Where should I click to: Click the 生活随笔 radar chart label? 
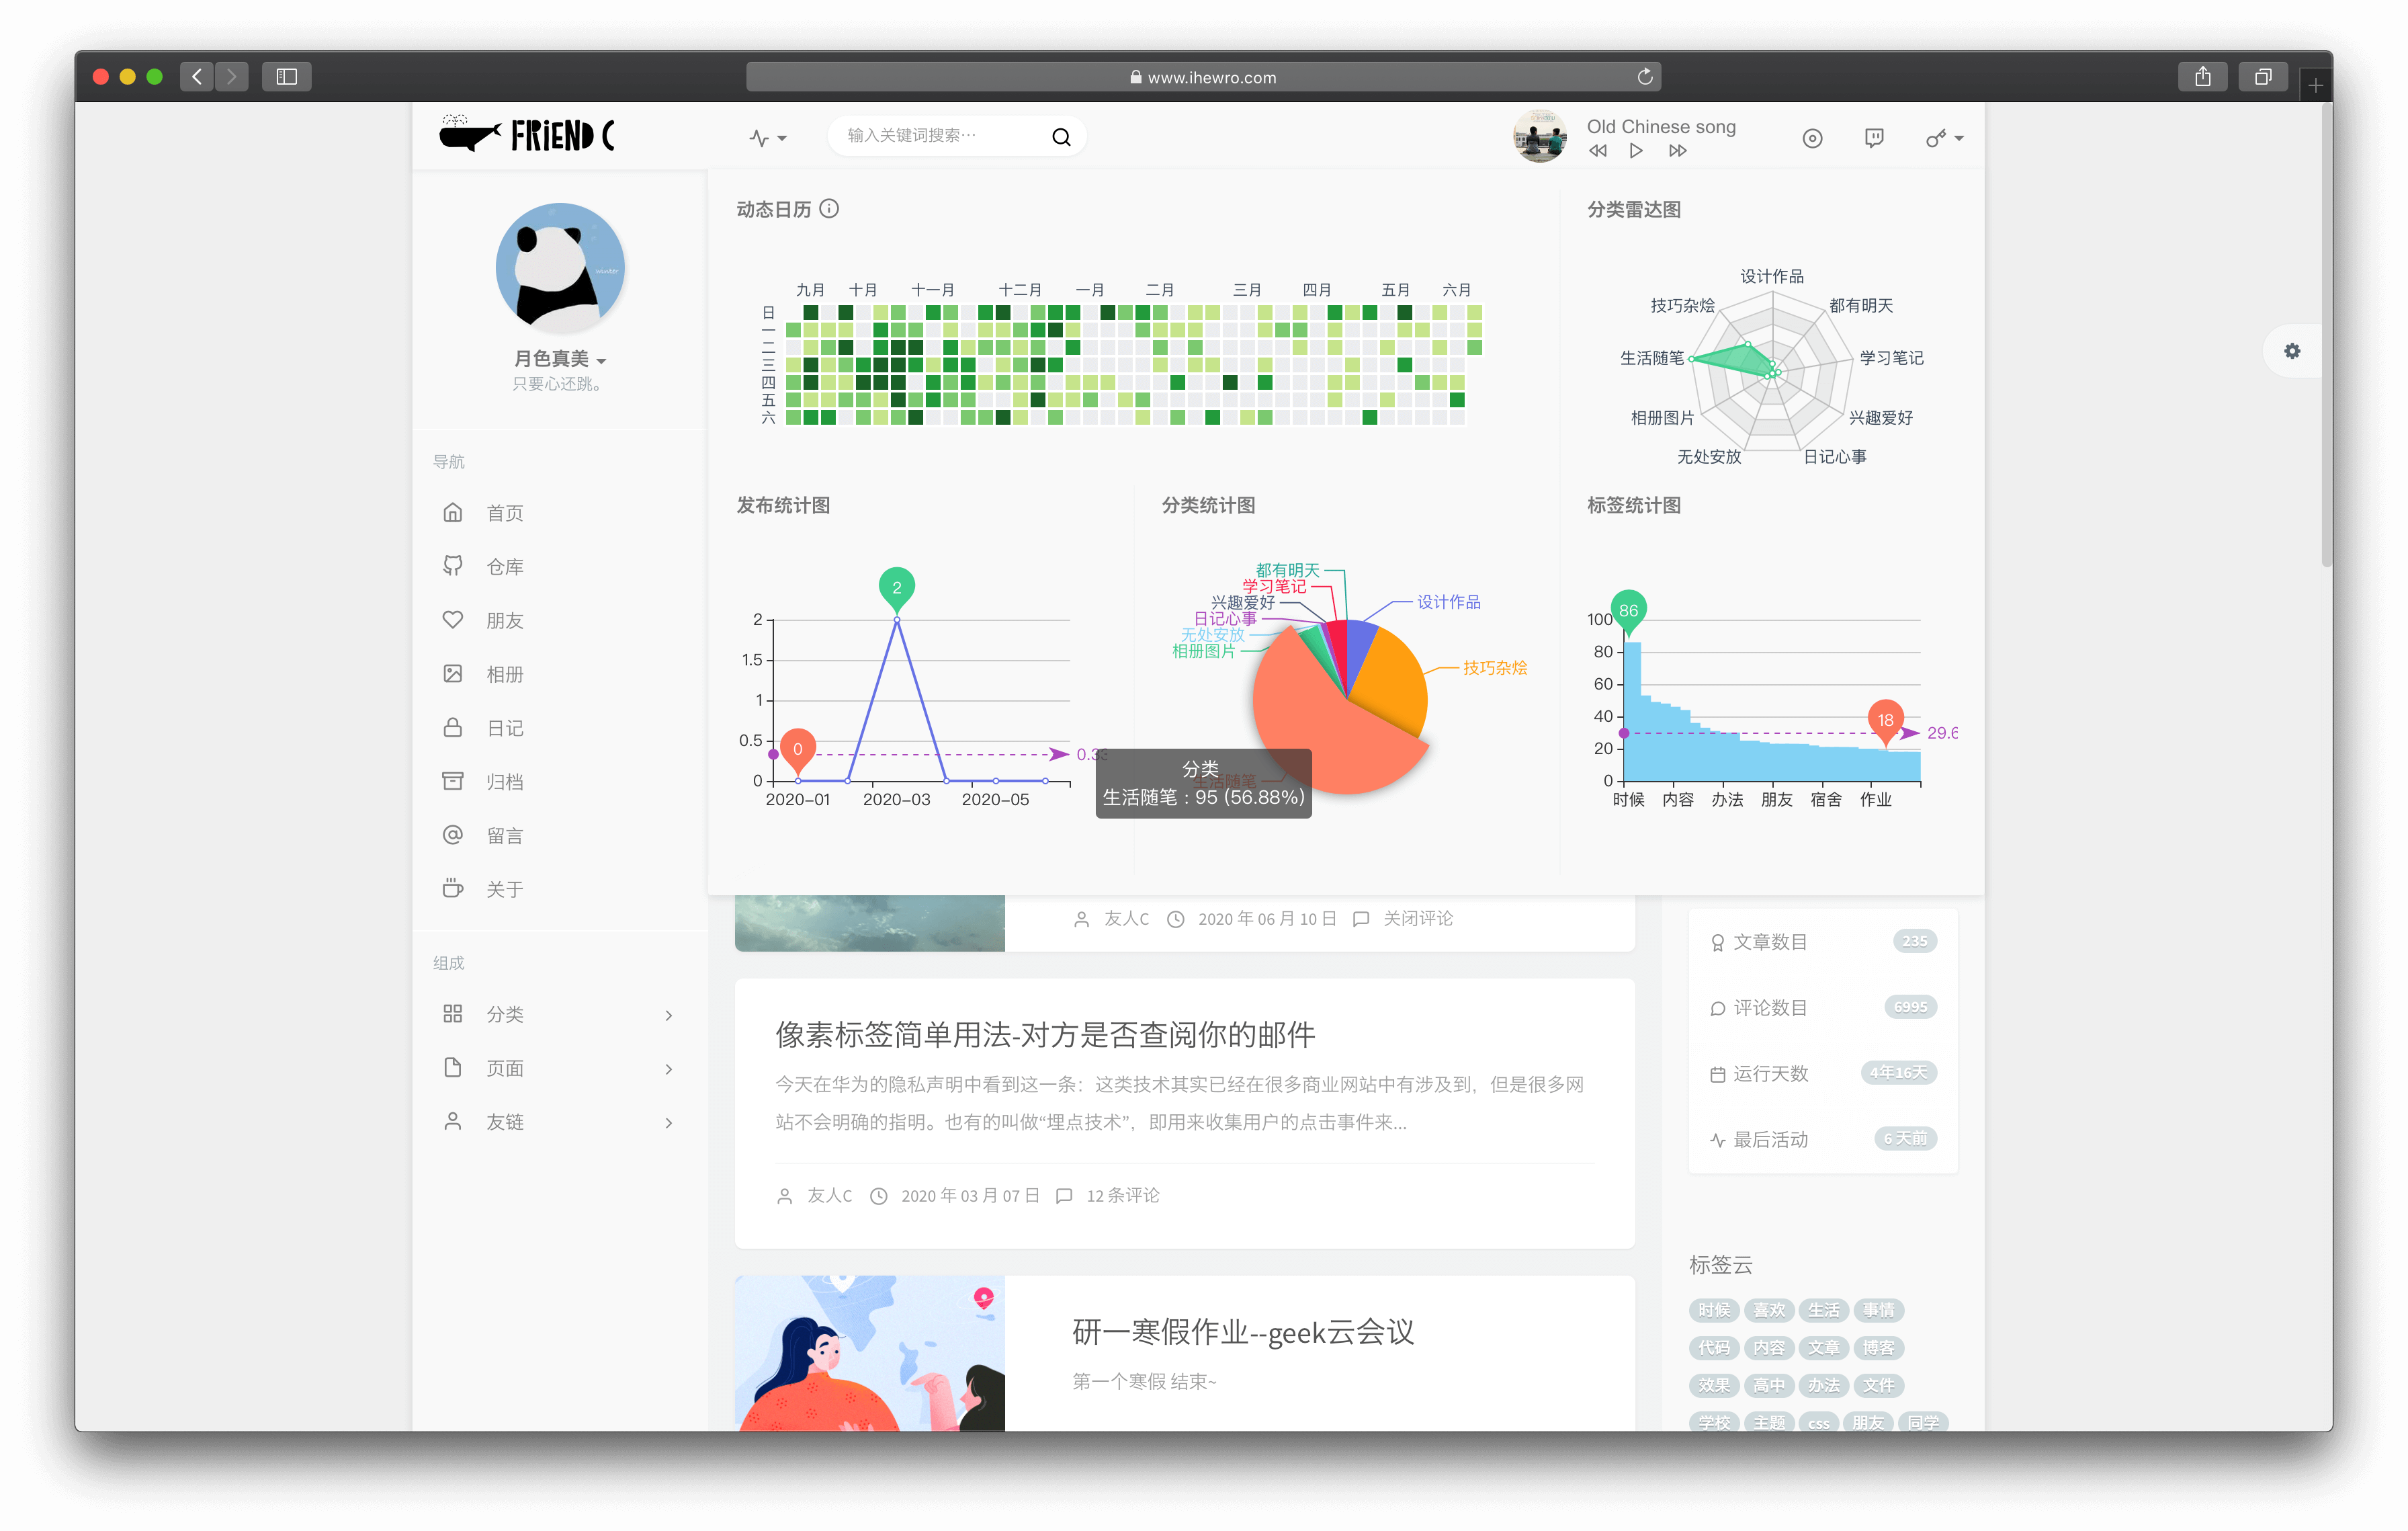(x=1652, y=358)
